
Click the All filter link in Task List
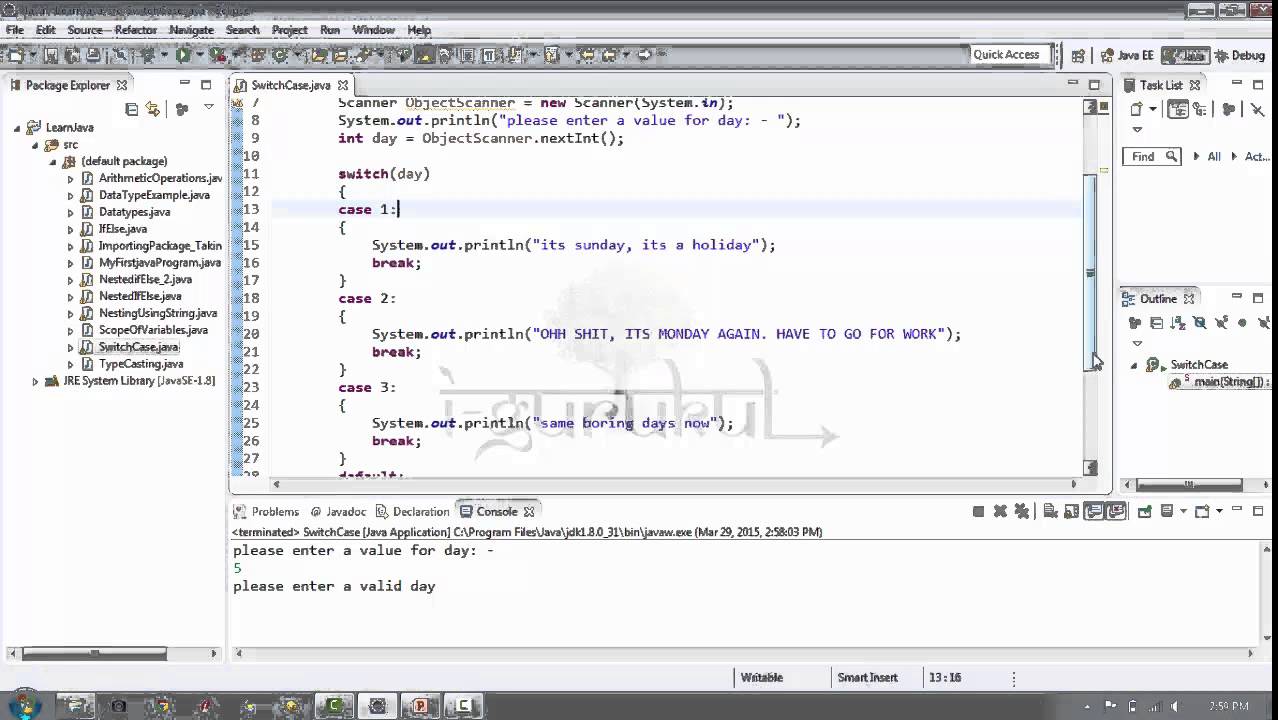1214,156
